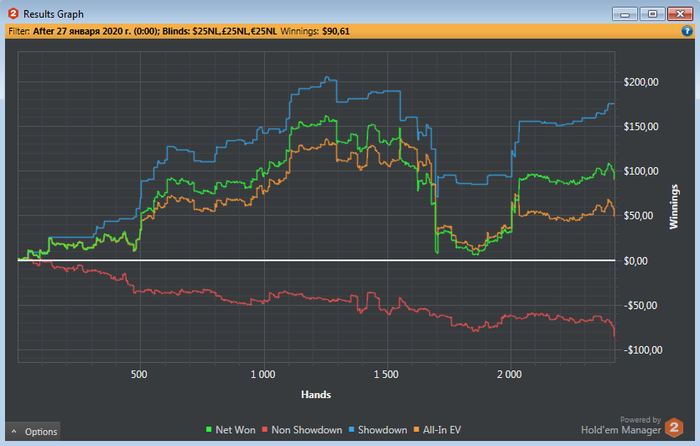This screenshot has width=700, height=446.
Task: Open the help question mark icon
Action: click(x=687, y=31)
